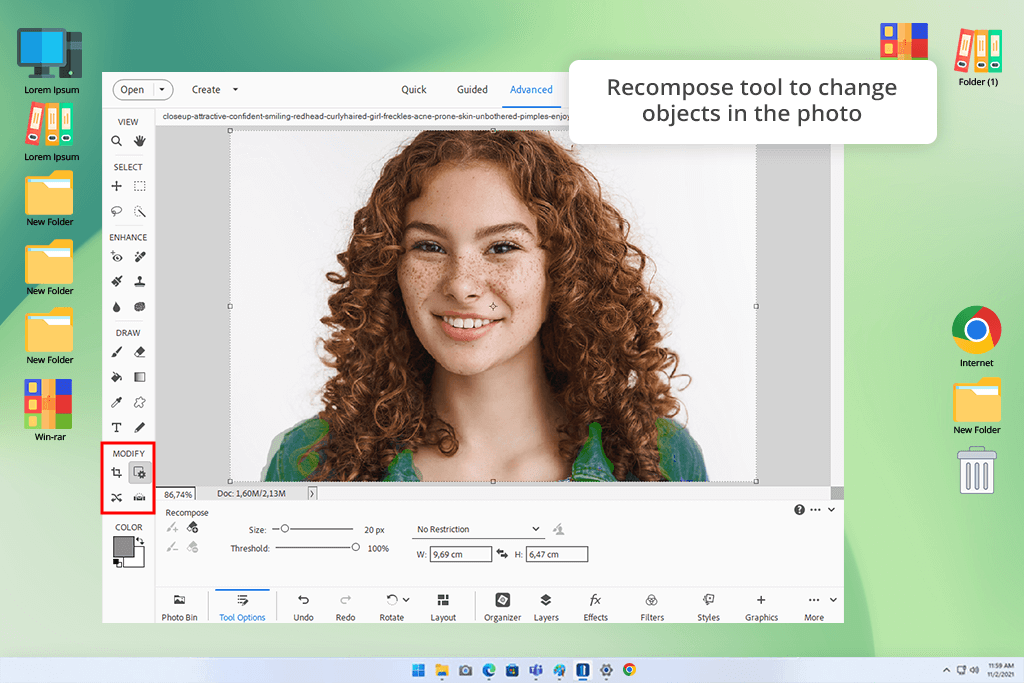
Task: Select the Eraser tool
Action: 140,352
